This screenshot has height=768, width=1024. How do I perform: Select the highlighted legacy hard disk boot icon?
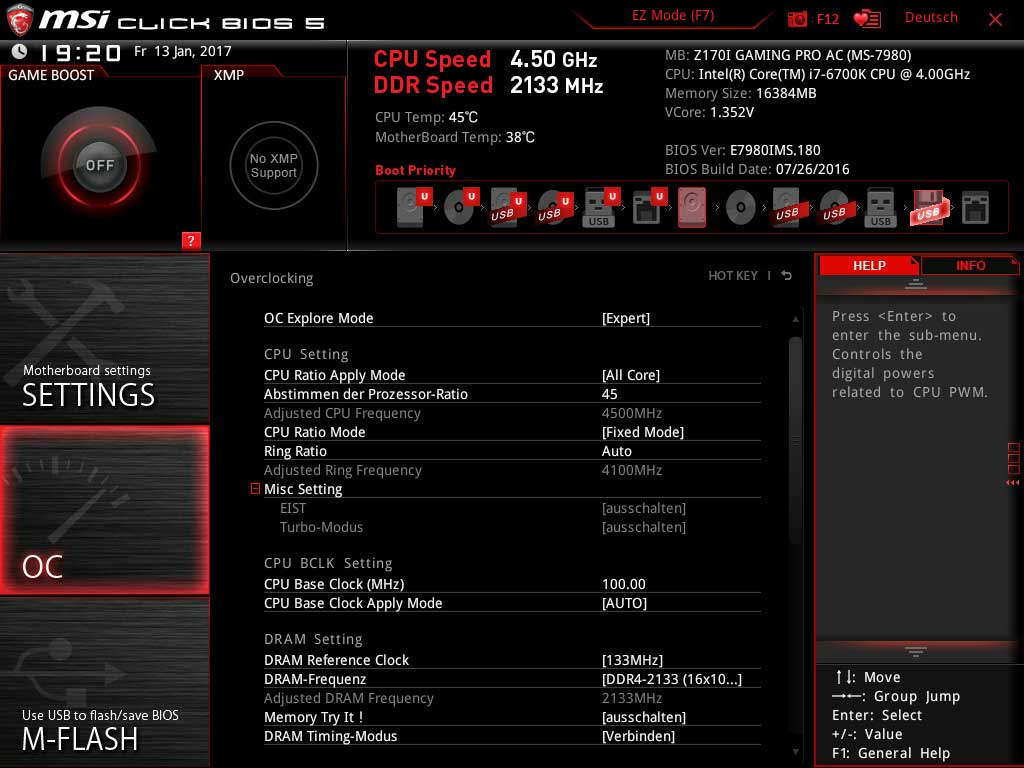tap(692, 207)
